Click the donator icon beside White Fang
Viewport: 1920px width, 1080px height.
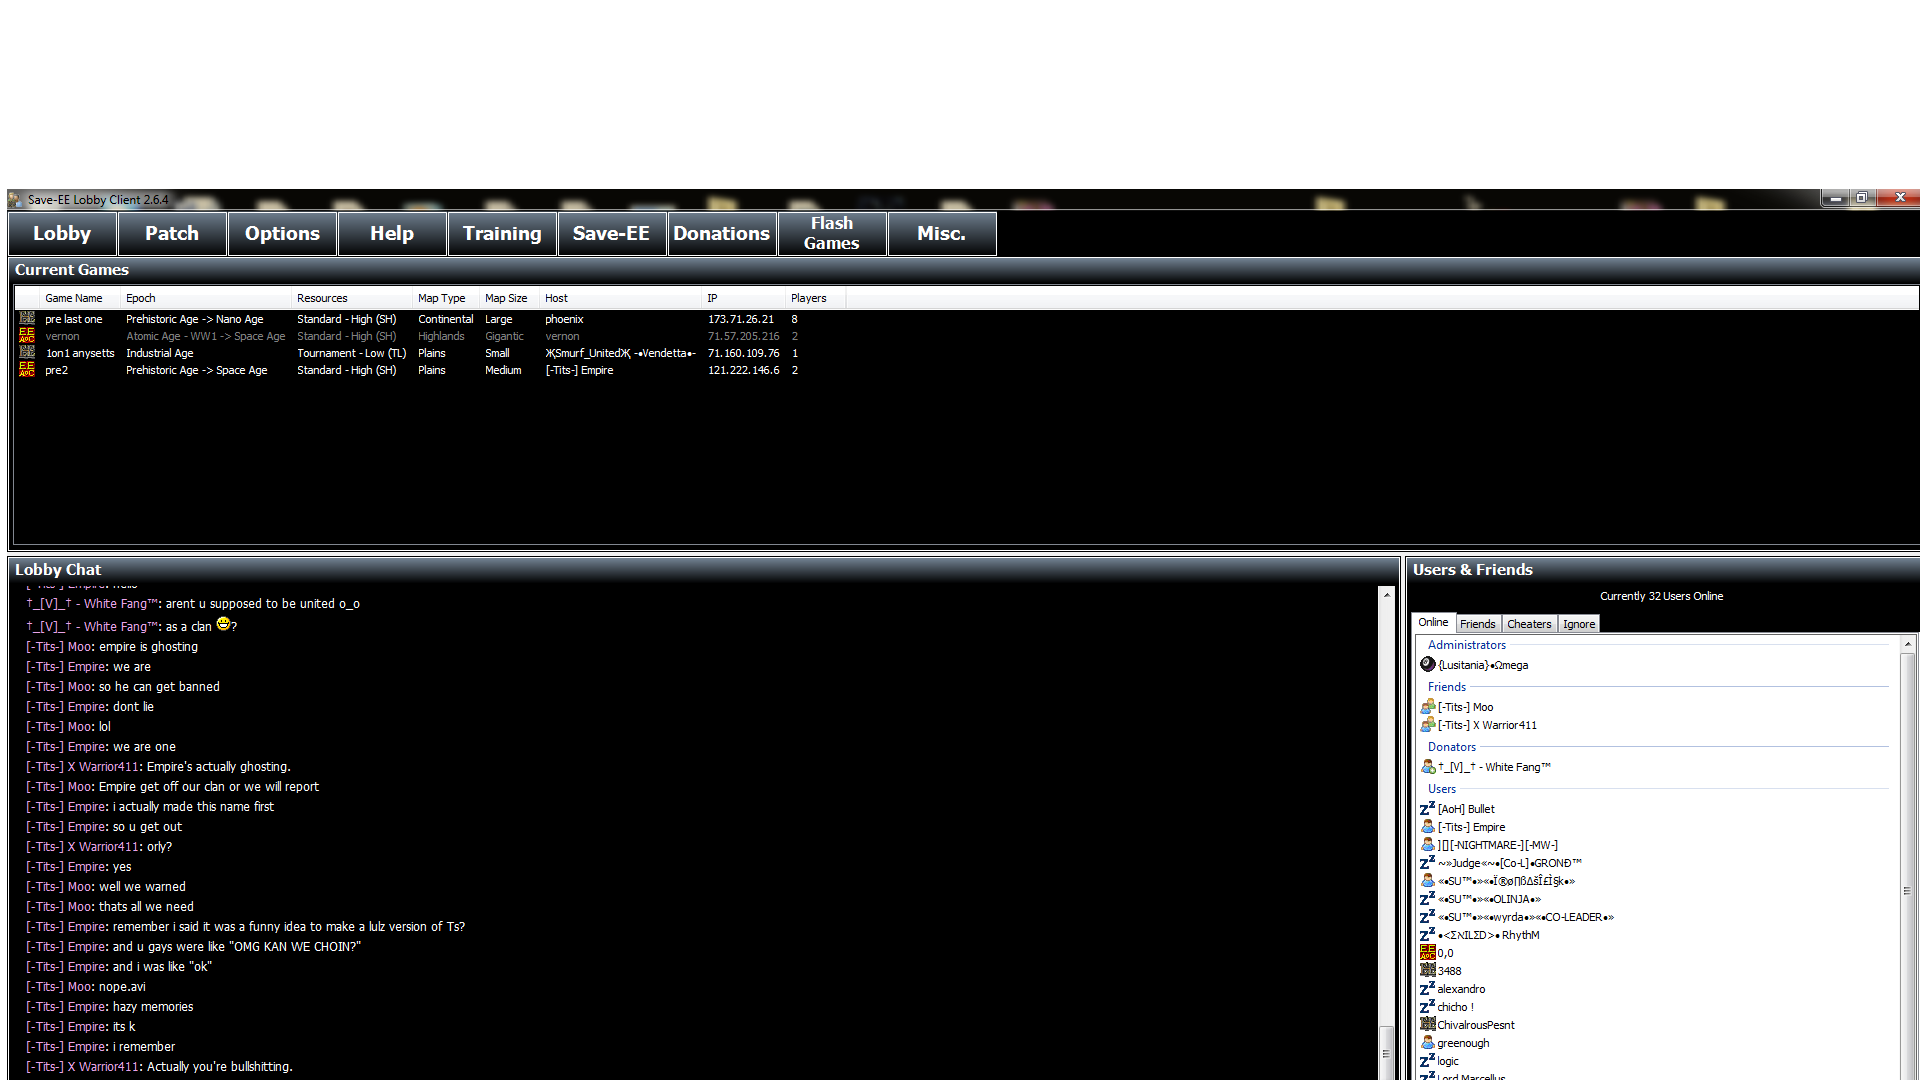(x=1428, y=767)
